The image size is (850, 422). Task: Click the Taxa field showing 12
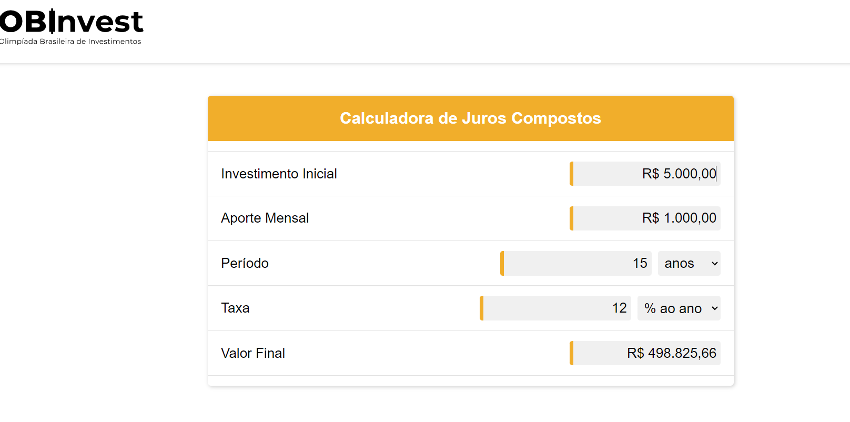tap(555, 308)
